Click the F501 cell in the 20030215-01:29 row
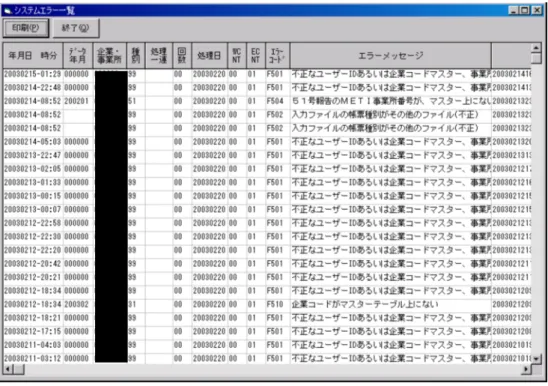Viewport: 548px width, 386px height. click(x=277, y=74)
